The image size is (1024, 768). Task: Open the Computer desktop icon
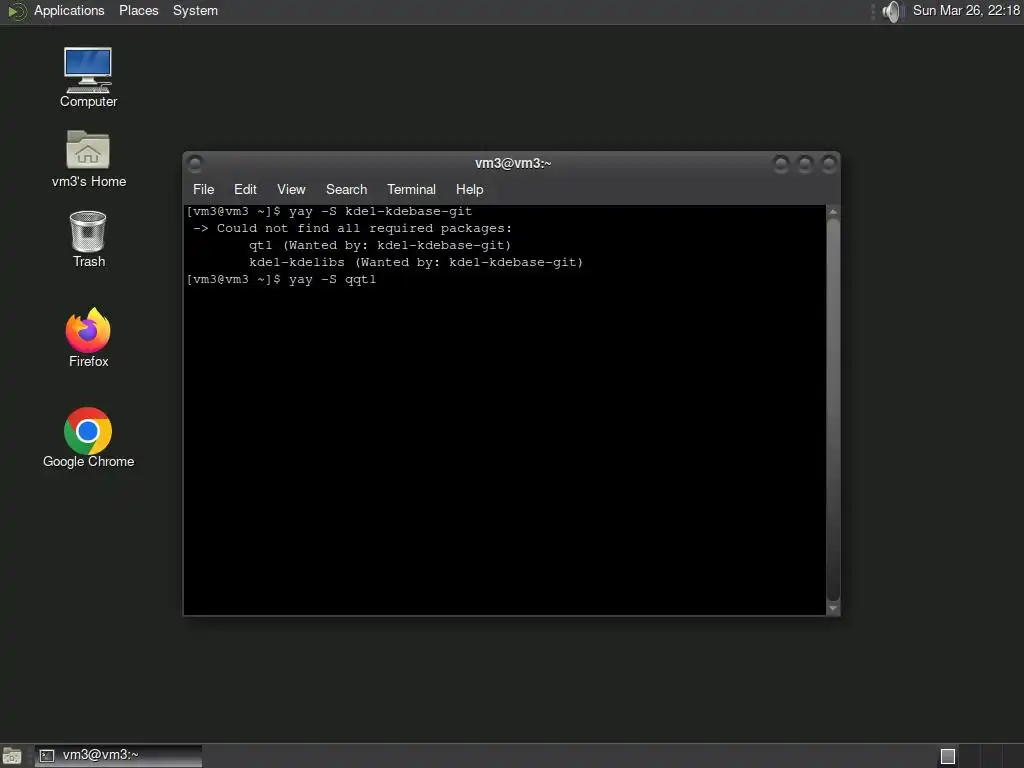coord(88,77)
